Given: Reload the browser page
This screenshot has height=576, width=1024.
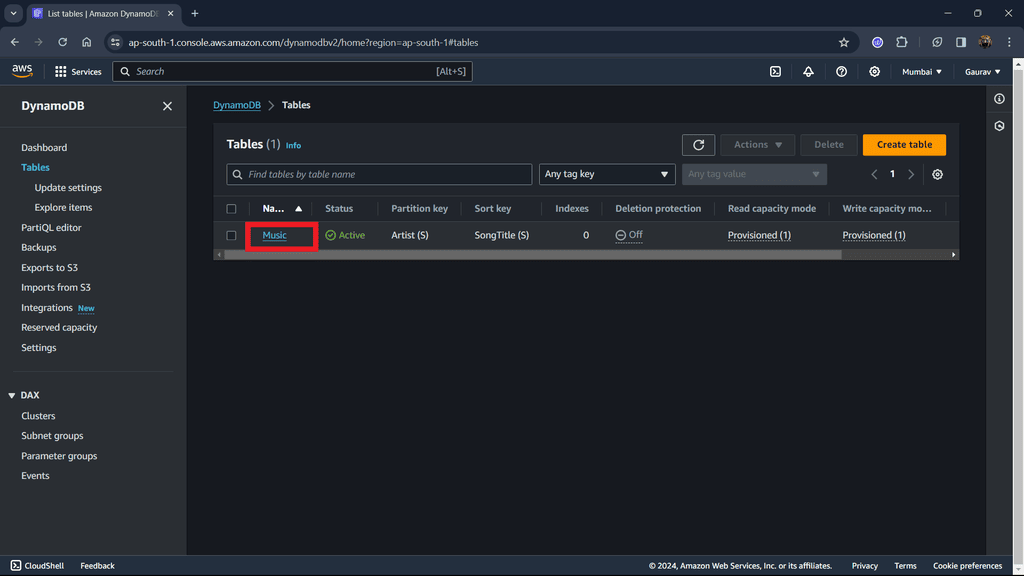Looking at the screenshot, I should pyautogui.click(x=63, y=42).
